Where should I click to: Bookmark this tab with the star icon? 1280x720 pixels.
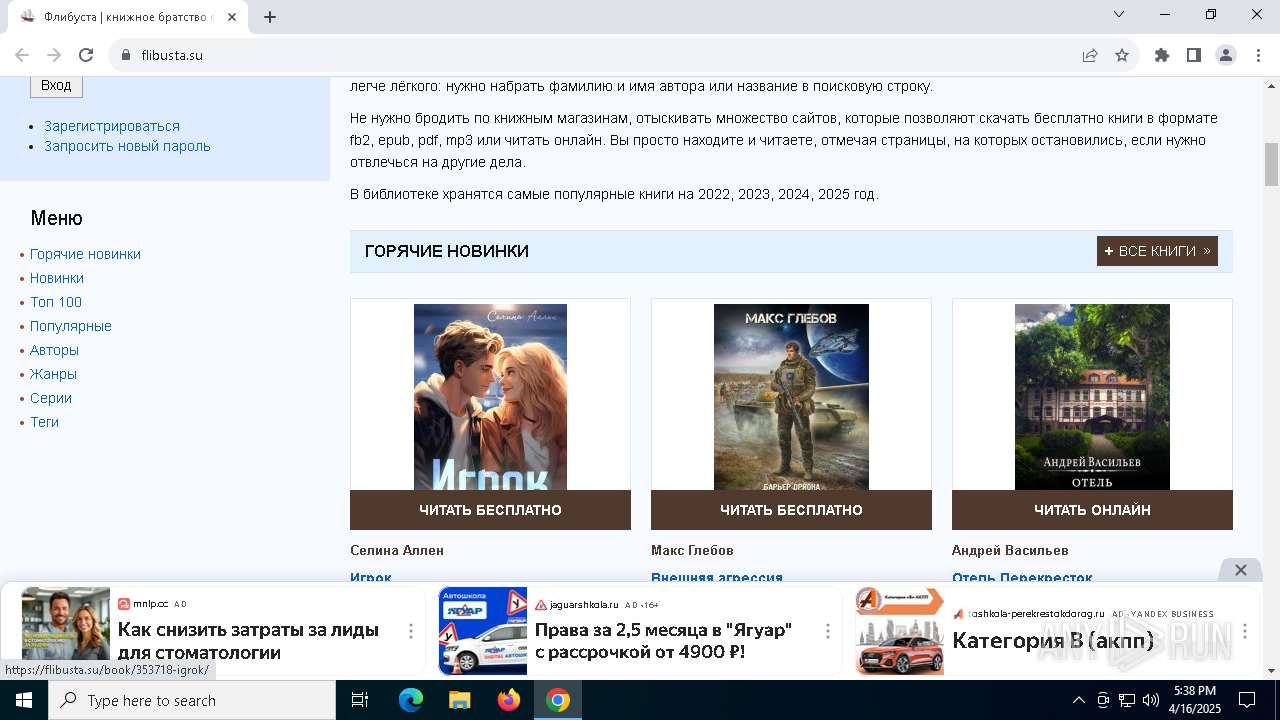pyautogui.click(x=1122, y=55)
